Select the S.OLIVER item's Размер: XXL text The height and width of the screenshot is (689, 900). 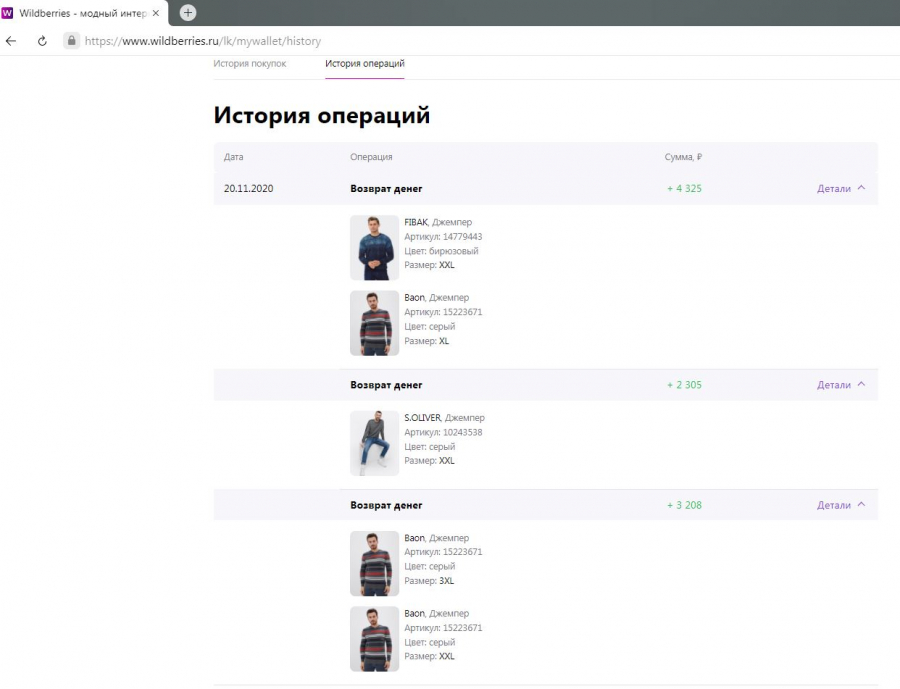point(429,460)
